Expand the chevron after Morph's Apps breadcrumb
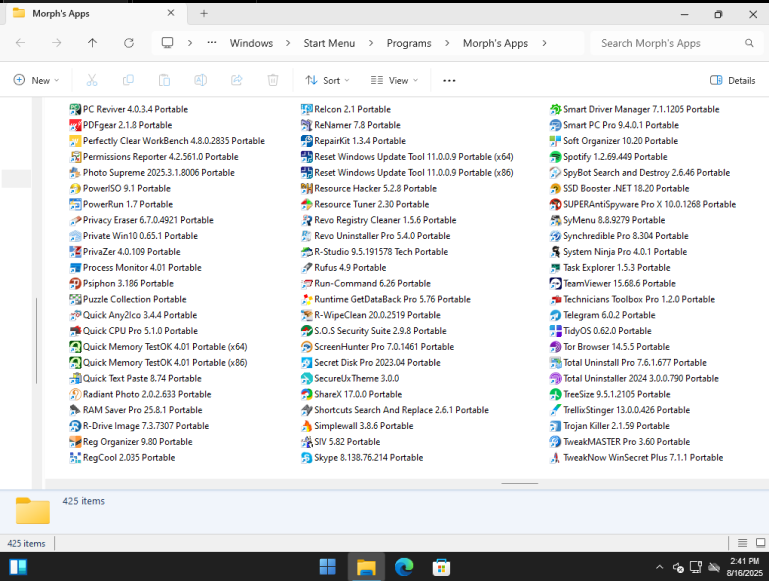Viewport: 769px width, 581px height. tap(544, 43)
